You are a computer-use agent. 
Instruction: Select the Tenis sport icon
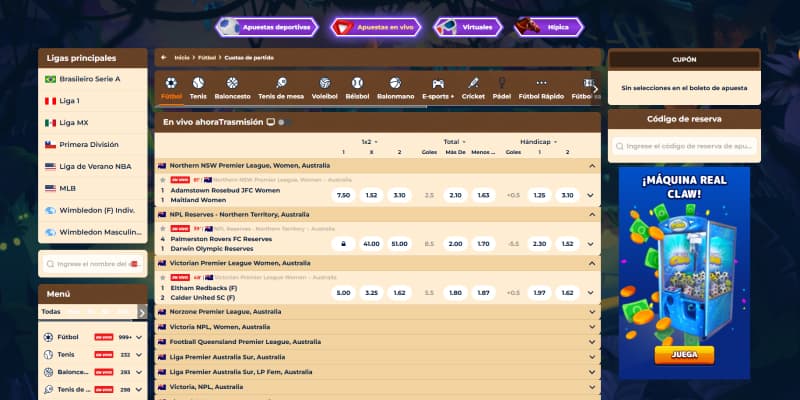click(x=198, y=88)
